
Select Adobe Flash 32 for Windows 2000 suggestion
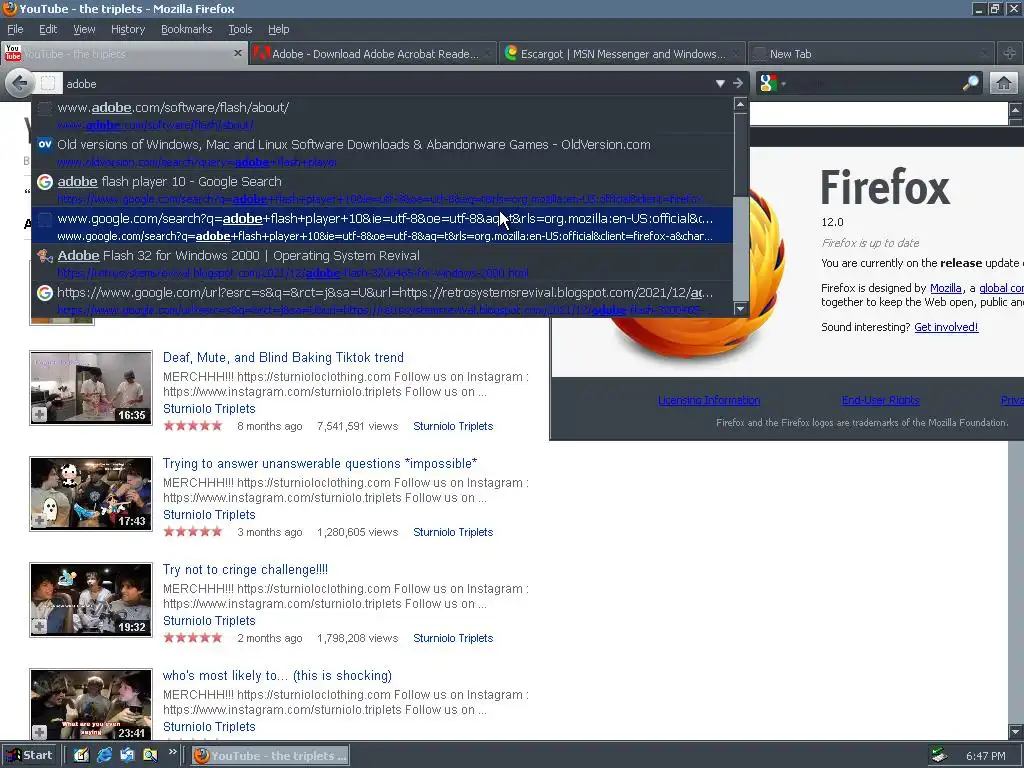click(382, 263)
